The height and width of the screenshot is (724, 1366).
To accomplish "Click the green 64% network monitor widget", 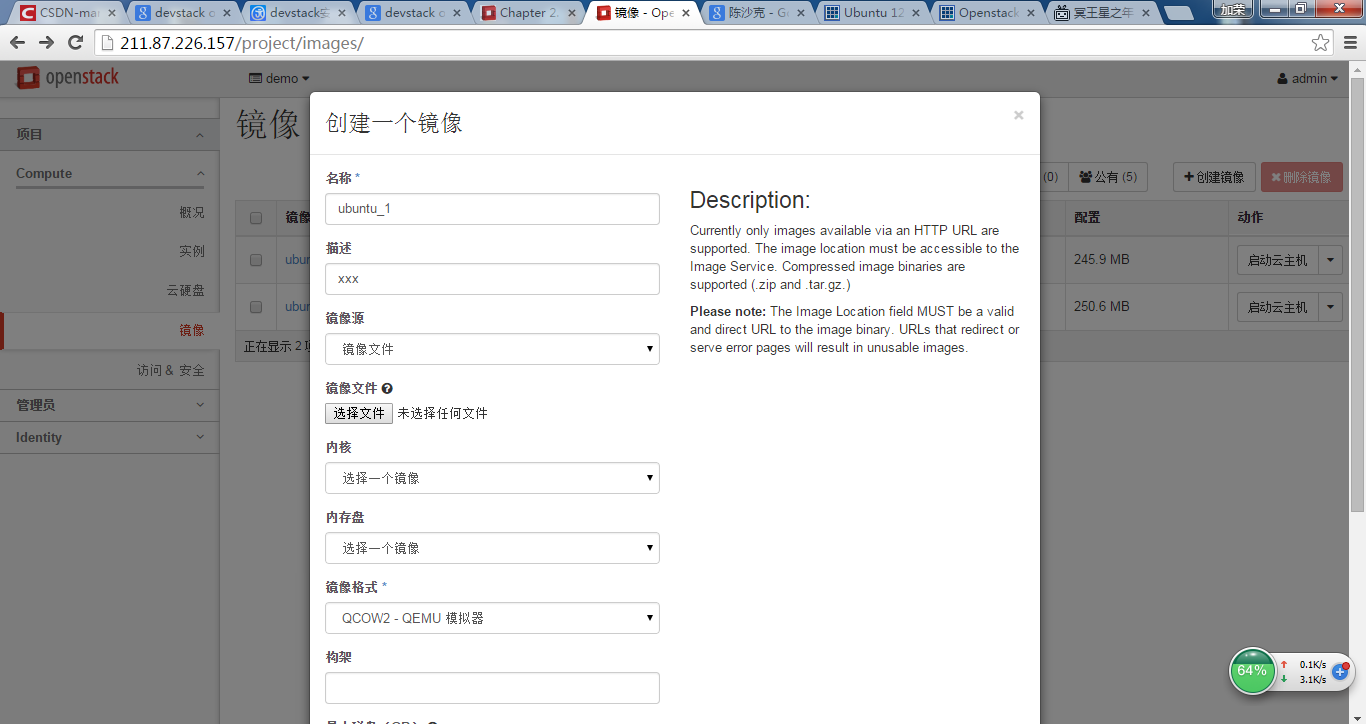I will click(1252, 671).
